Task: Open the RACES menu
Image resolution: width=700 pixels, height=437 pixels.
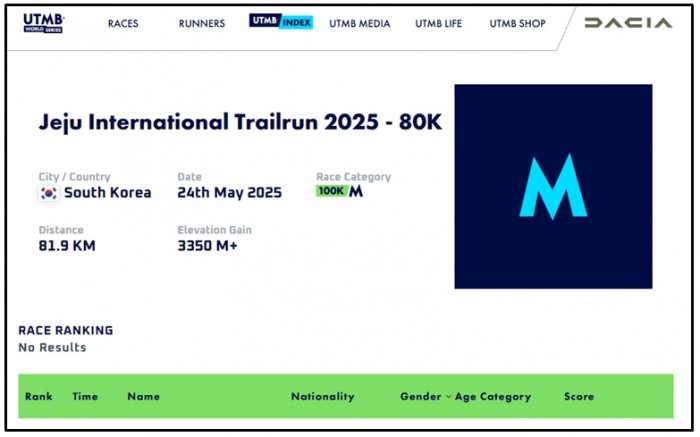Action: [123, 23]
